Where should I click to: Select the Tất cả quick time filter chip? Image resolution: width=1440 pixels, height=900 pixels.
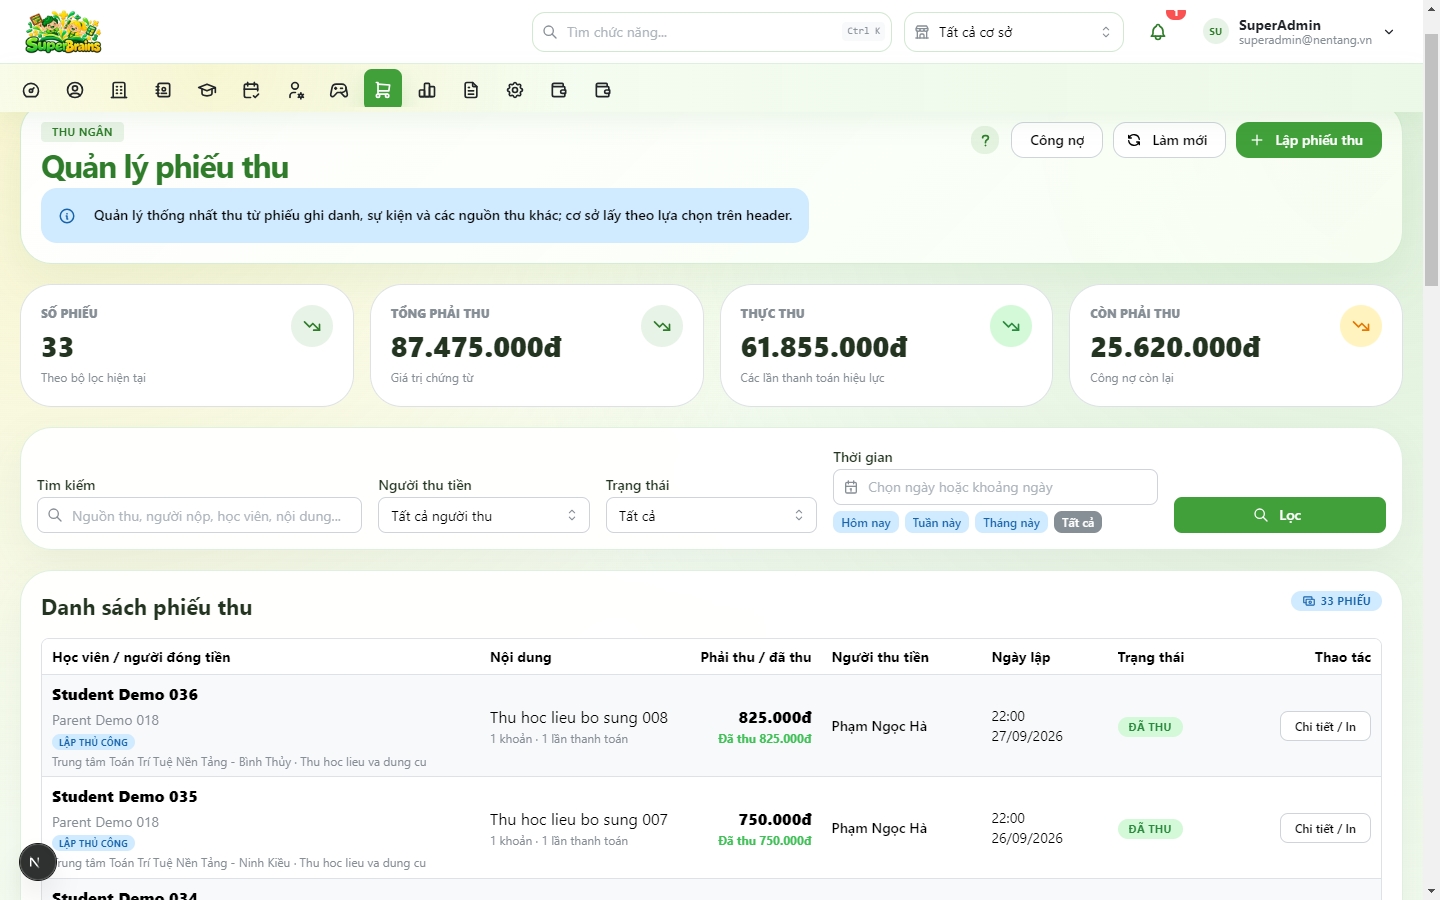point(1078,522)
